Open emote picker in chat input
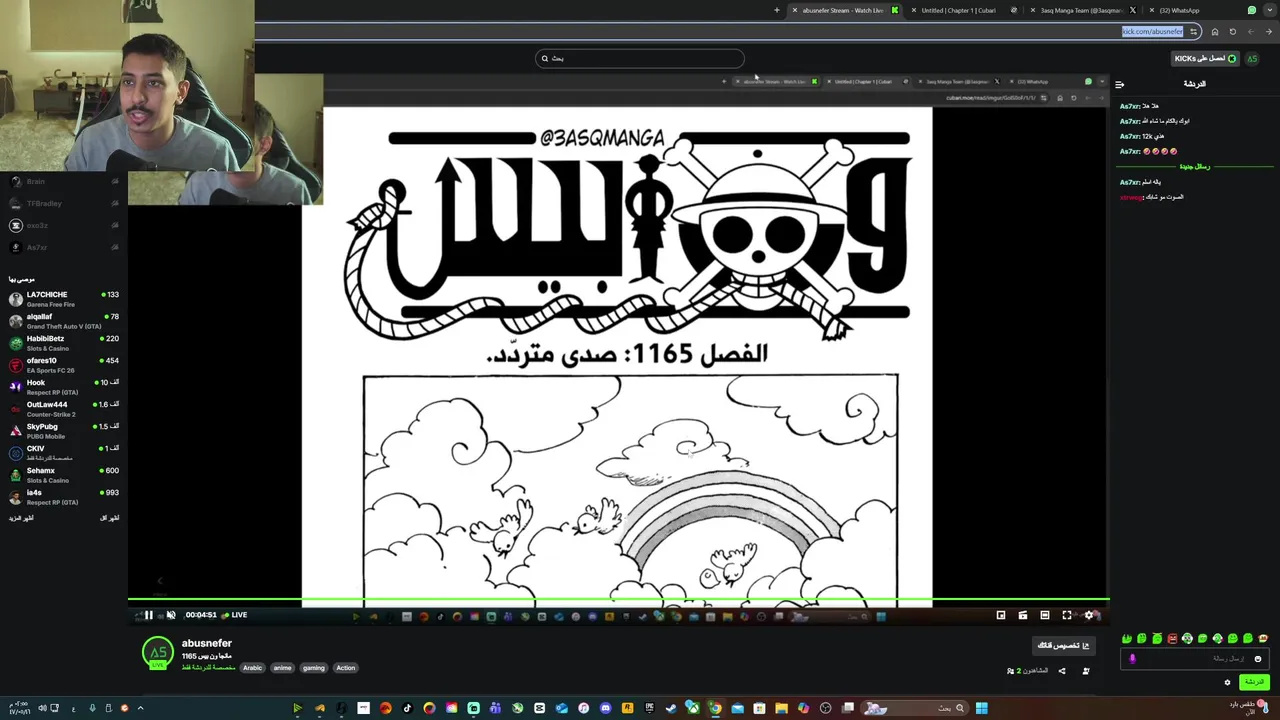 [1258, 659]
